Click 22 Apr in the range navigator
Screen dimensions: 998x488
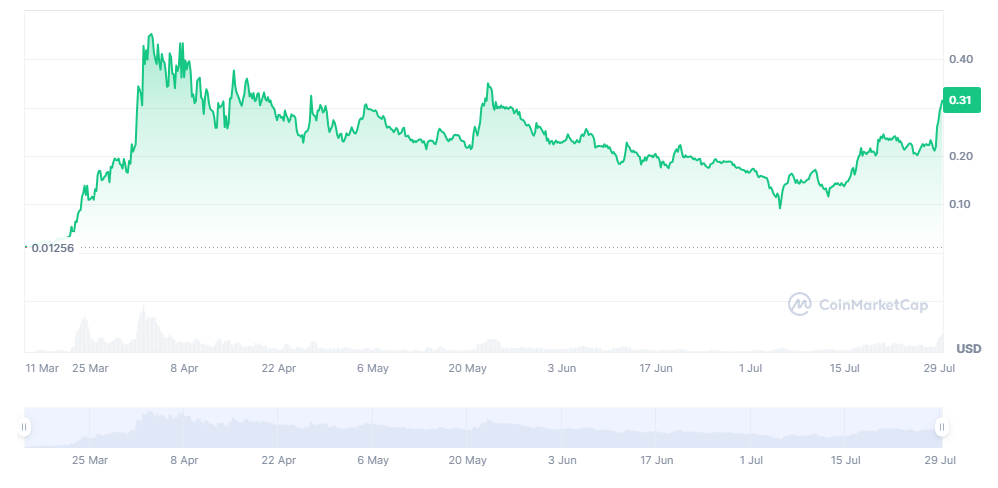278,460
